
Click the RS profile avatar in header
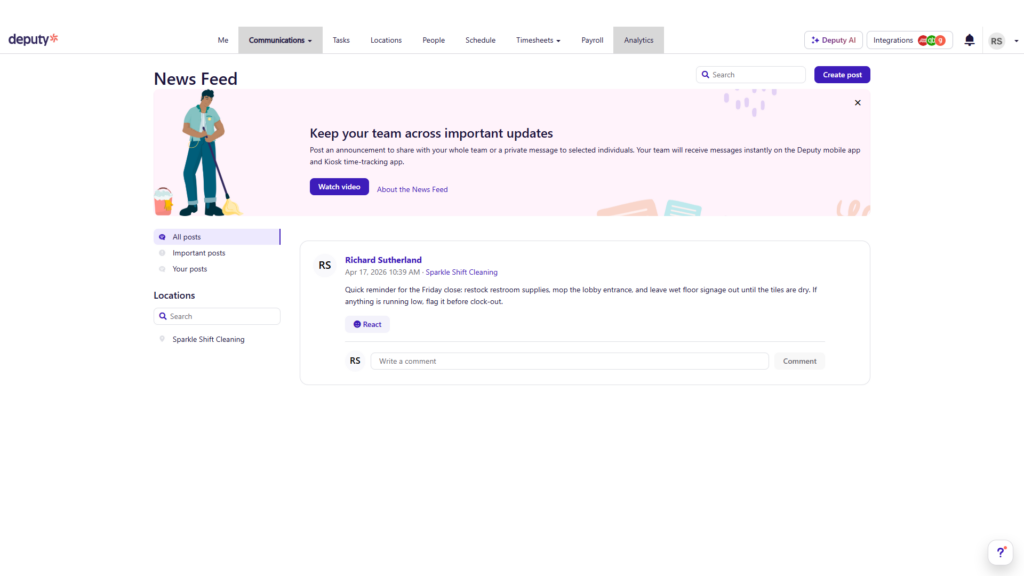click(996, 40)
